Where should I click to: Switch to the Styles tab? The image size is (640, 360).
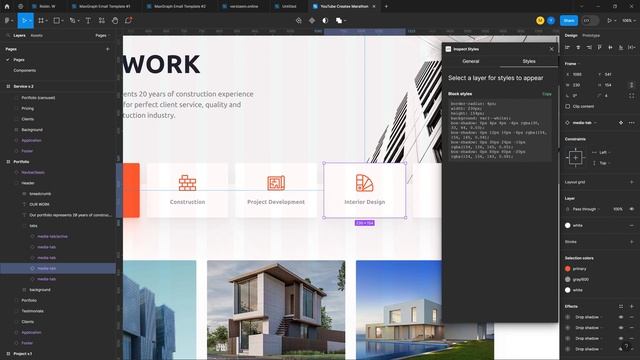[x=529, y=61]
